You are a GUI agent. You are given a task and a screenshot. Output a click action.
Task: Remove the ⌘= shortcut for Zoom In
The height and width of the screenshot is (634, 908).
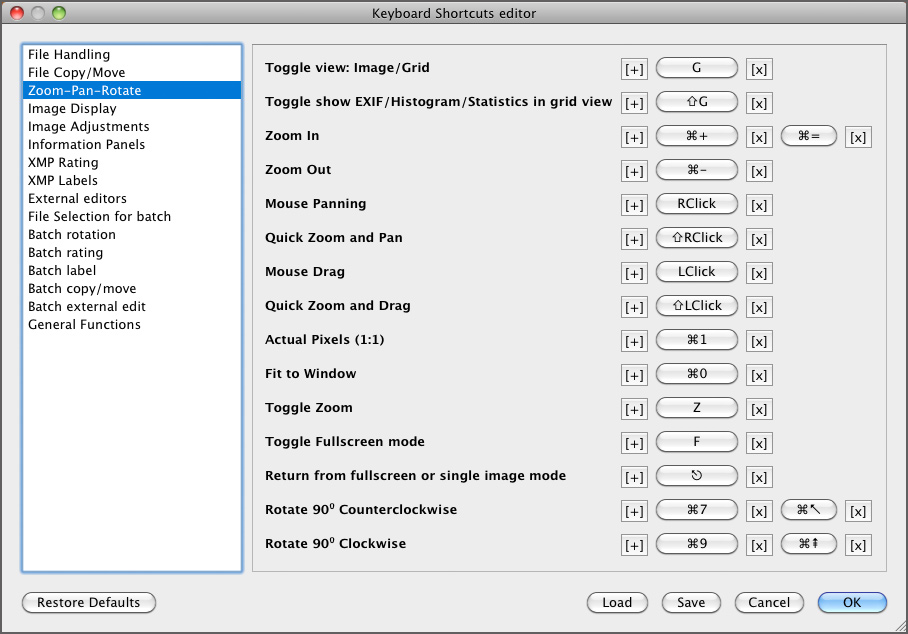858,137
